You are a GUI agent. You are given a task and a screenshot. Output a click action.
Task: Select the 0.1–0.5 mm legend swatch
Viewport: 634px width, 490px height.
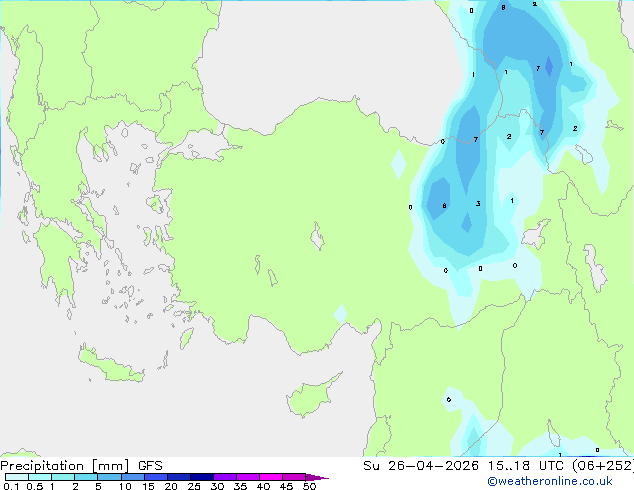pyautogui.click(x=17, y=477)
